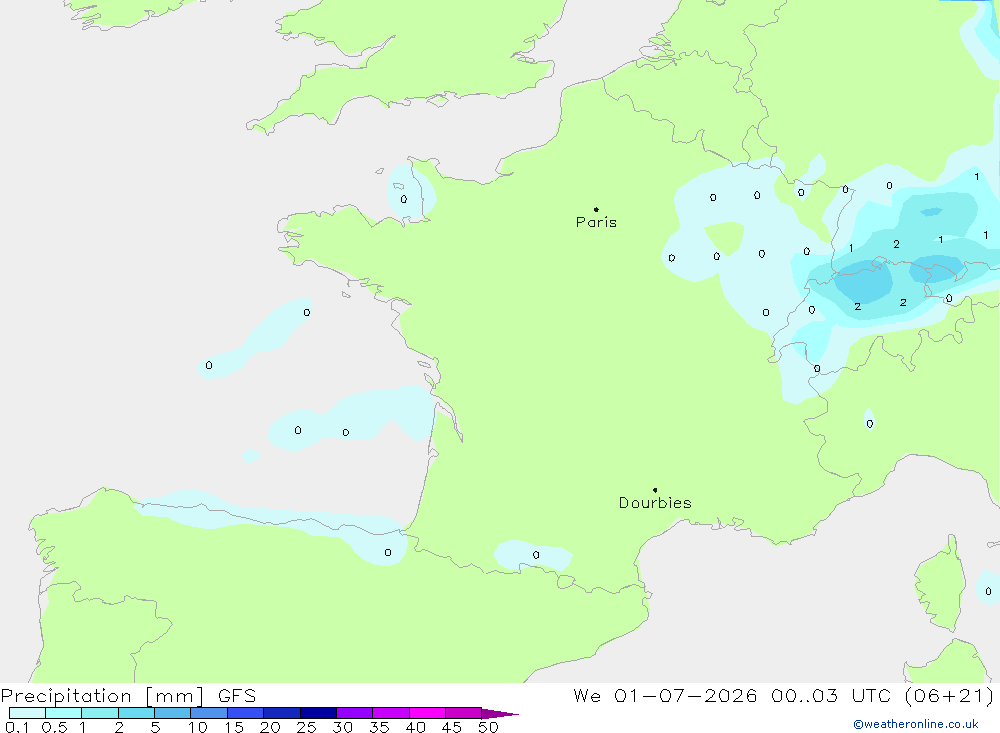Click the 10–15 mm legend color swatch

pyautogui.click(x=209, y=713)
